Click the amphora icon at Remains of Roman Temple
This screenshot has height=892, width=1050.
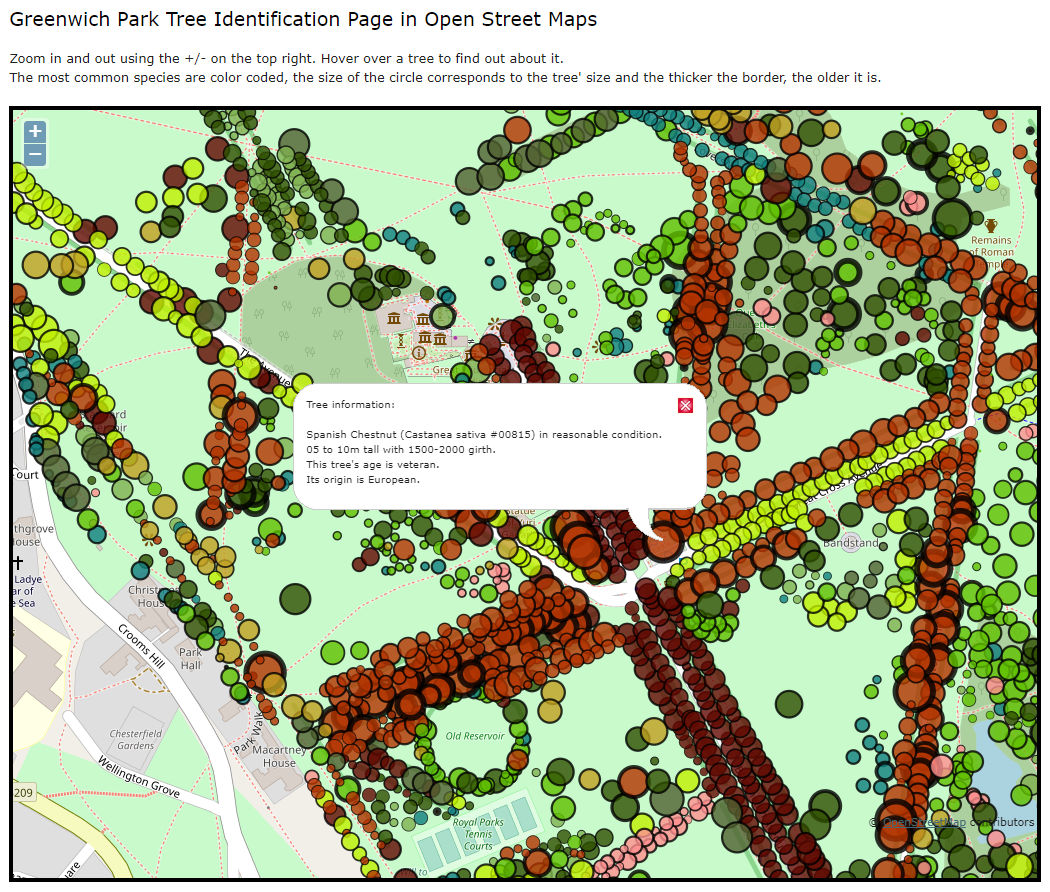click(990, 226)
